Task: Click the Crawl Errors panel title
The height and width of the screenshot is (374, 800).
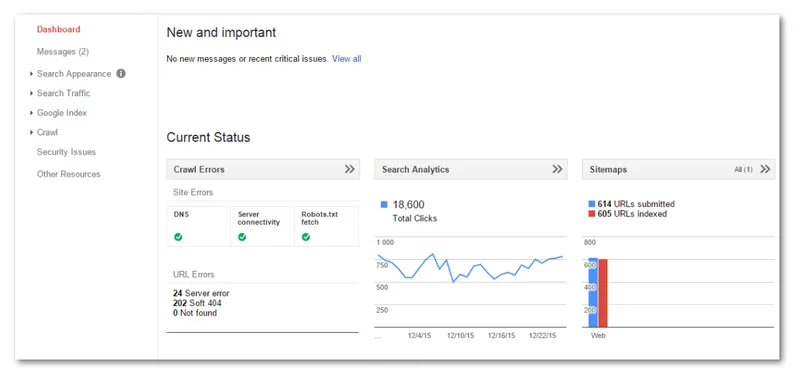Action: click(199, 169)
